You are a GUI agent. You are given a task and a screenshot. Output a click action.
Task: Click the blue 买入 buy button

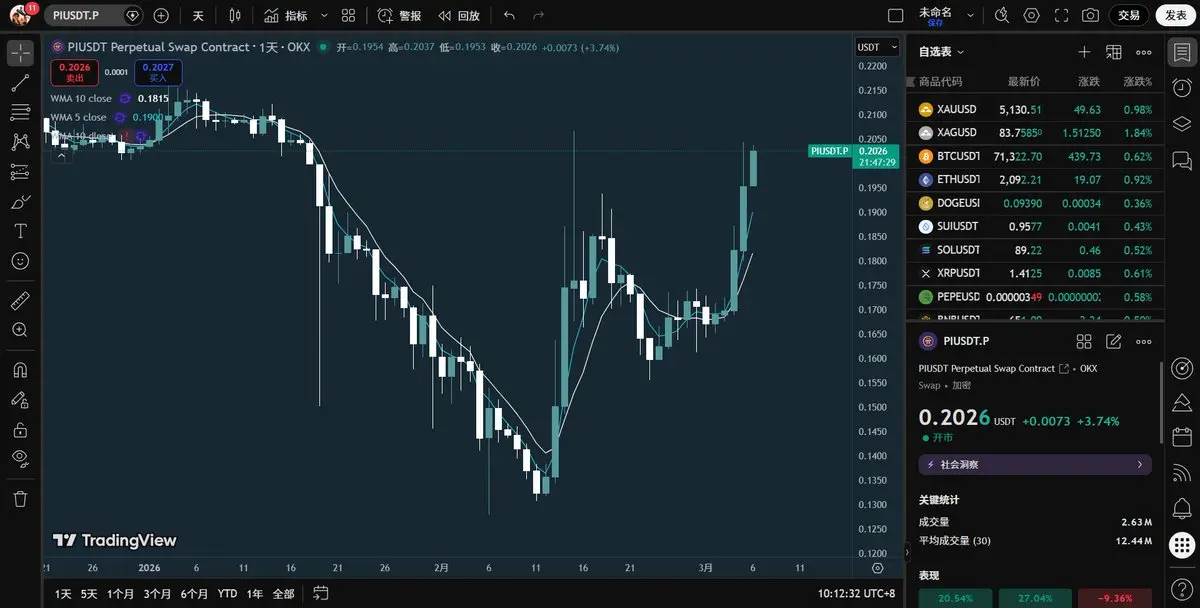[x=158, y=72]
